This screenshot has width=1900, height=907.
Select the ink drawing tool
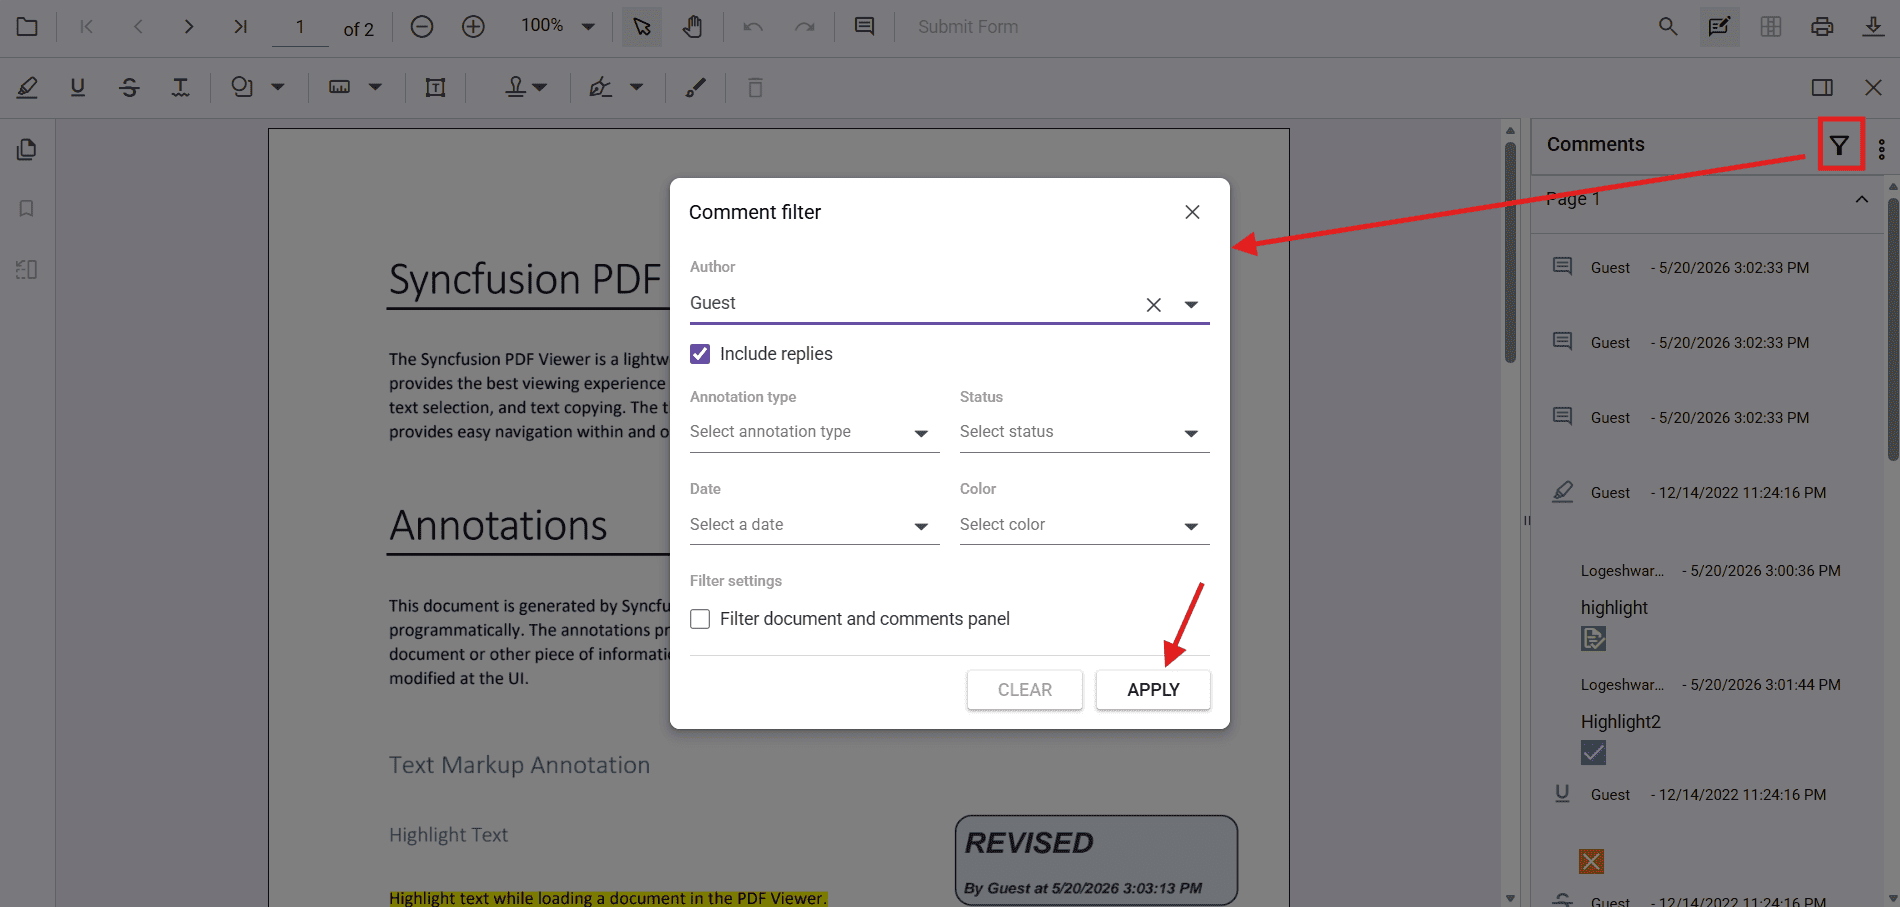696,88
